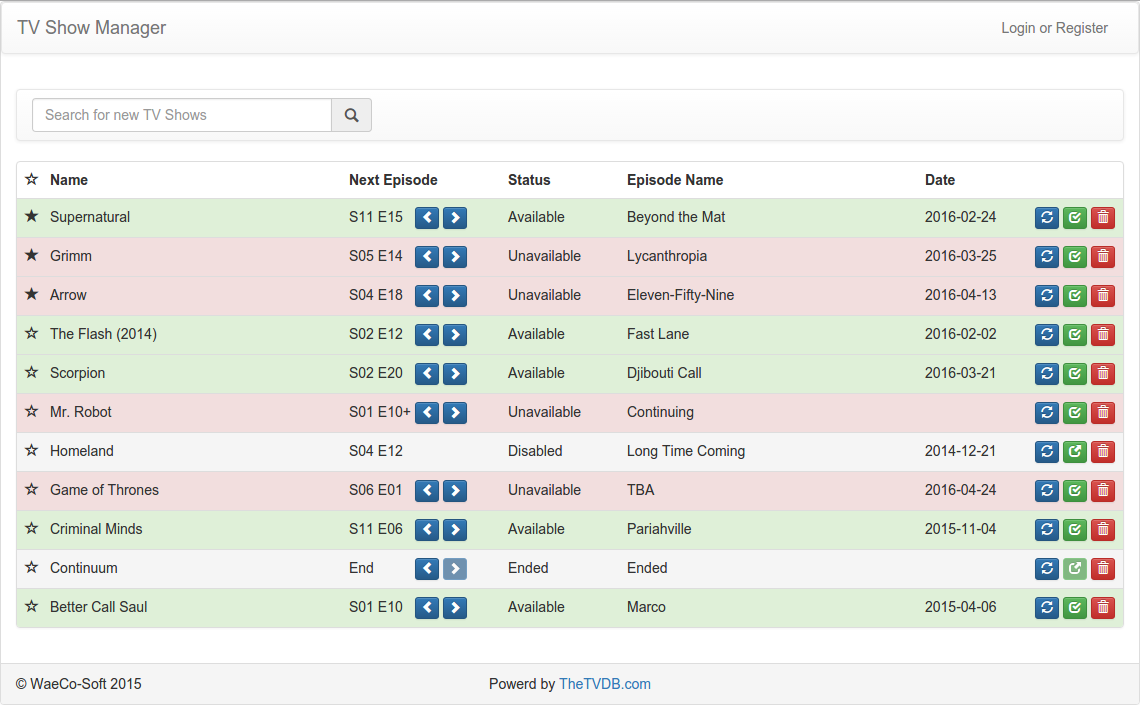The width and height of the screenshot is (1140, 705).
Task: Go to previous episode for Supernatural
Action: [427, 217]
